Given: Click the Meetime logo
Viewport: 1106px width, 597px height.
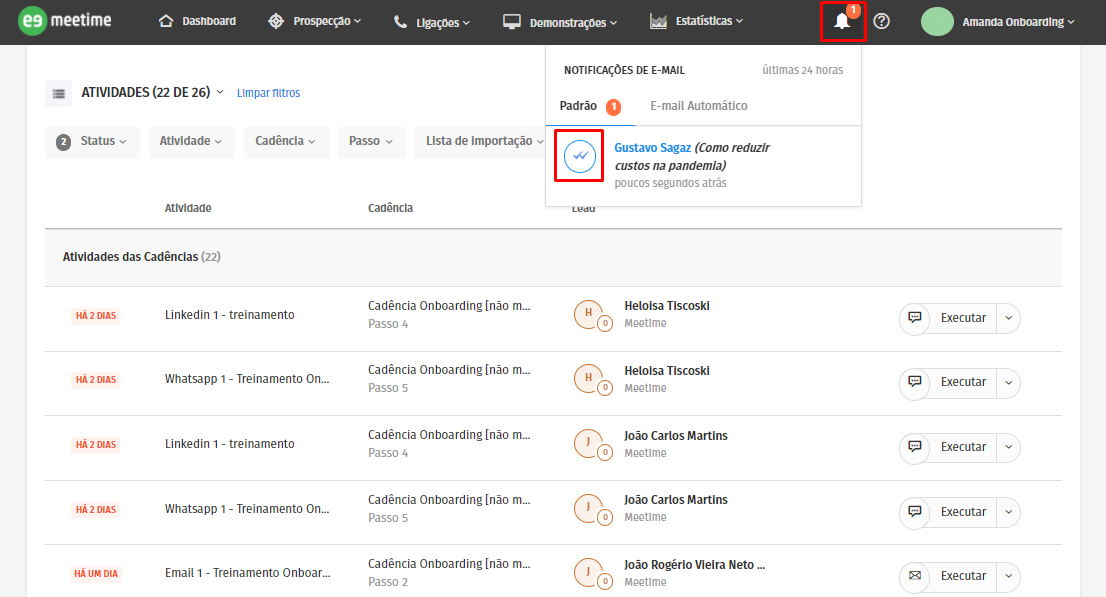Looking at the screenshot, I should click(66, 21).
